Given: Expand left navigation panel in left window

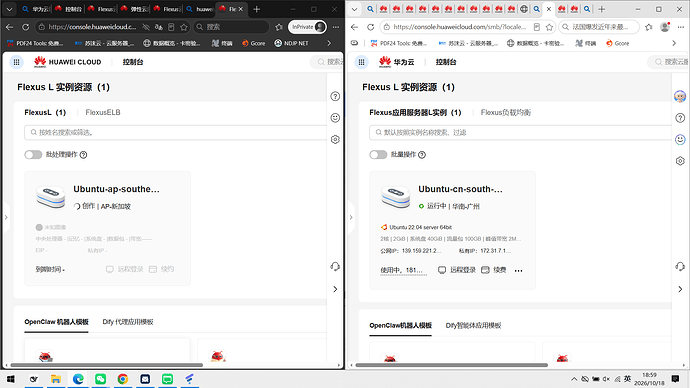Looking at the screenshot, I should pyautogui.click(x=6, y=217).
